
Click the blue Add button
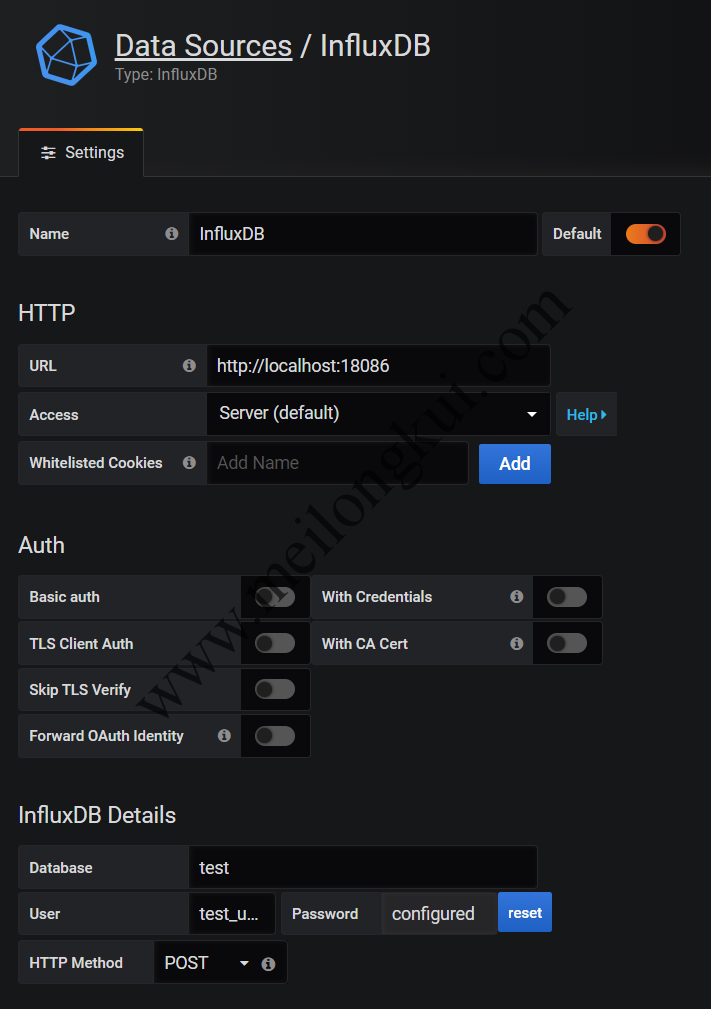515,463
